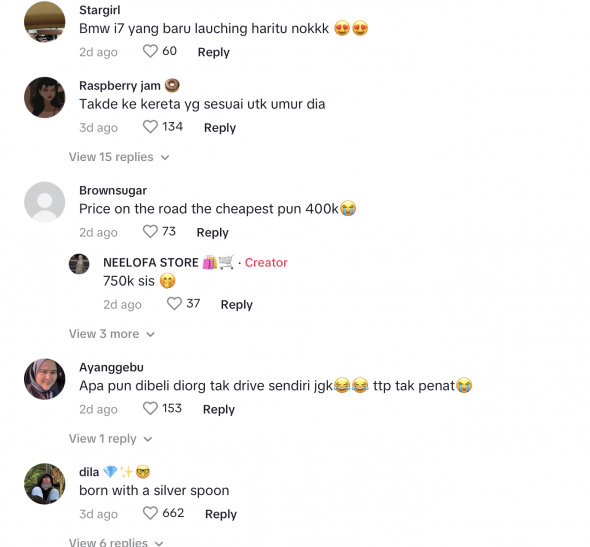
Task: Expand View 6 replies under dila
Action: click(116, 542)
